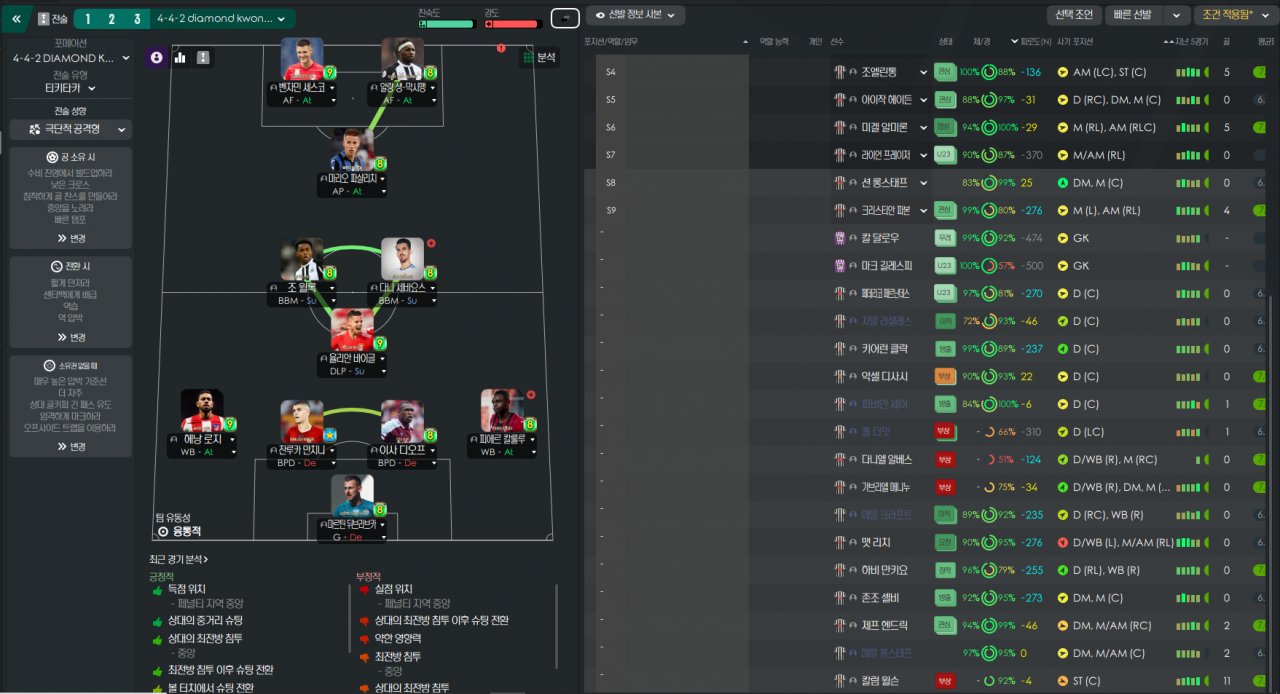Expand arrow next to 빠른 선발

coord(1175,15)
